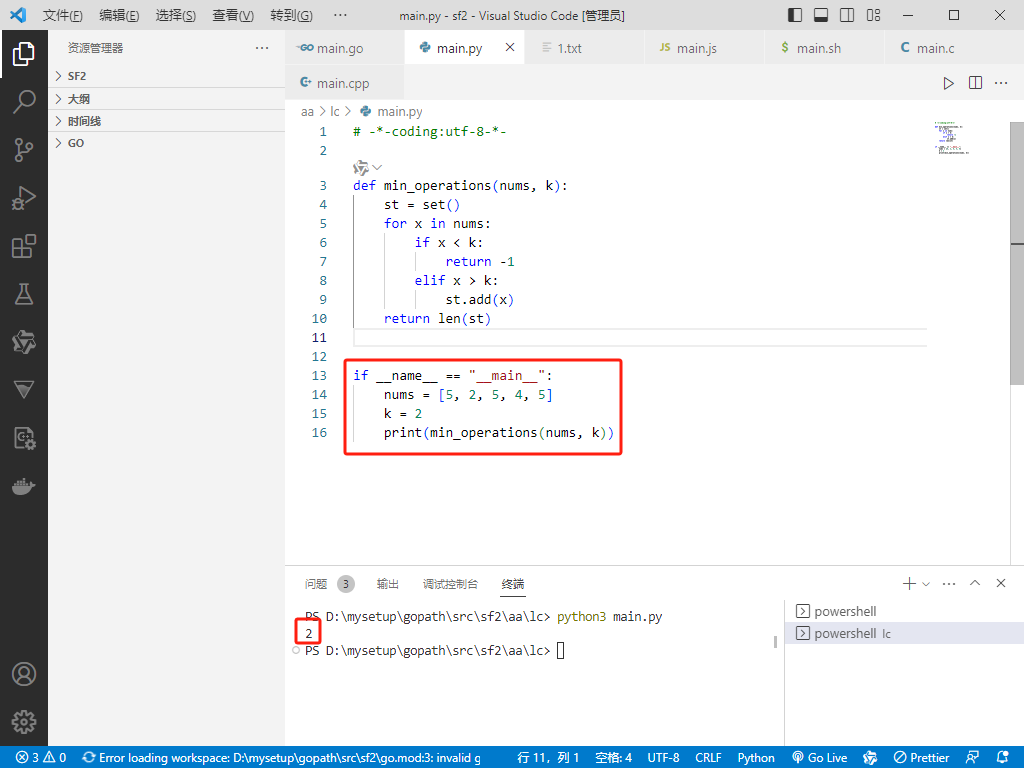The image size is (1024, 768).
Task: Switch to main.js editor tab
Action: tap(704, 48)
